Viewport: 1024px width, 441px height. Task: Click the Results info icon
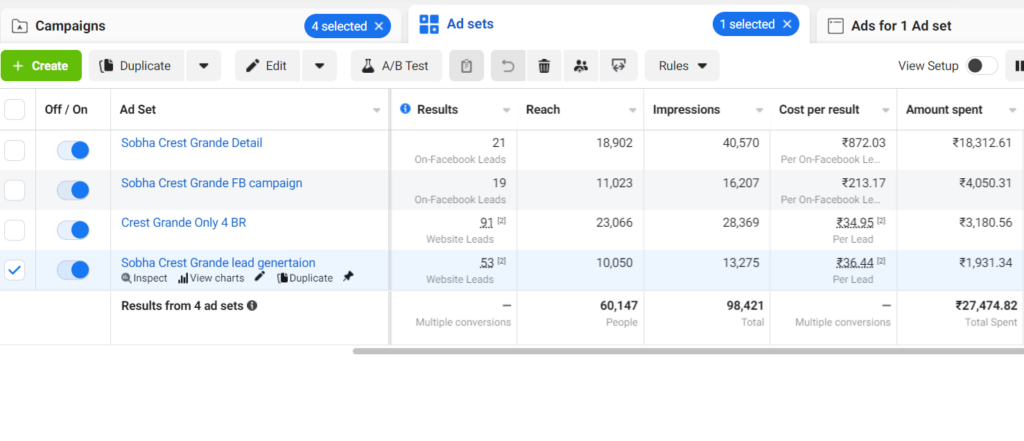[x=405, y=109]
